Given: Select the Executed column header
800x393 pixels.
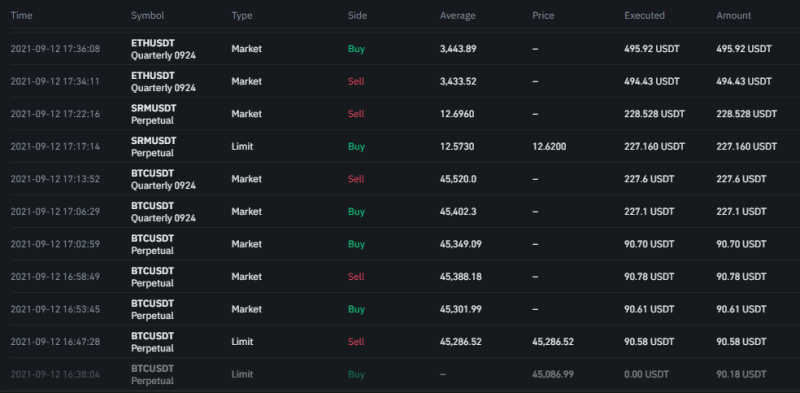Looking at the screenshot, I should 644,15.
